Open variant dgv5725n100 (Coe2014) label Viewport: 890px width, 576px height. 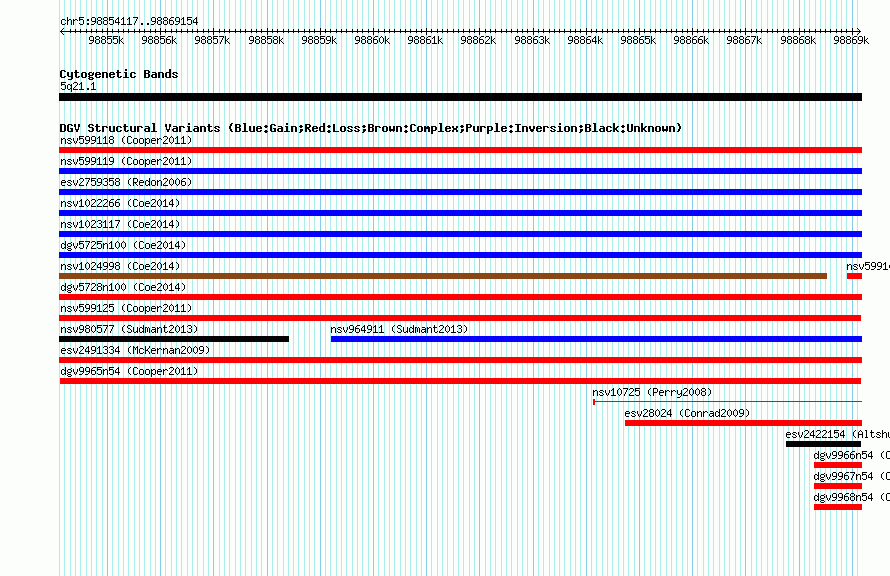[123, 245]
